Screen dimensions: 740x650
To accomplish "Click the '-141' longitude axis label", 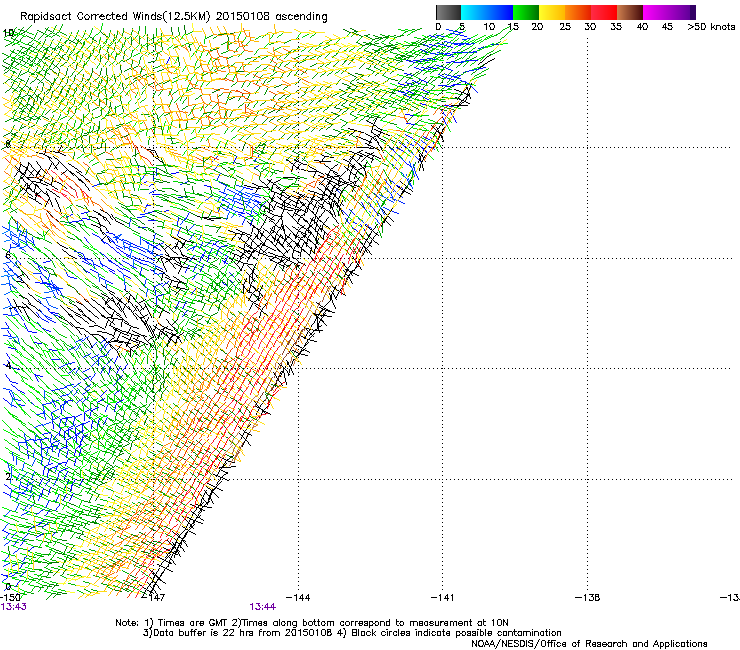I will click(x=442, y=598).
